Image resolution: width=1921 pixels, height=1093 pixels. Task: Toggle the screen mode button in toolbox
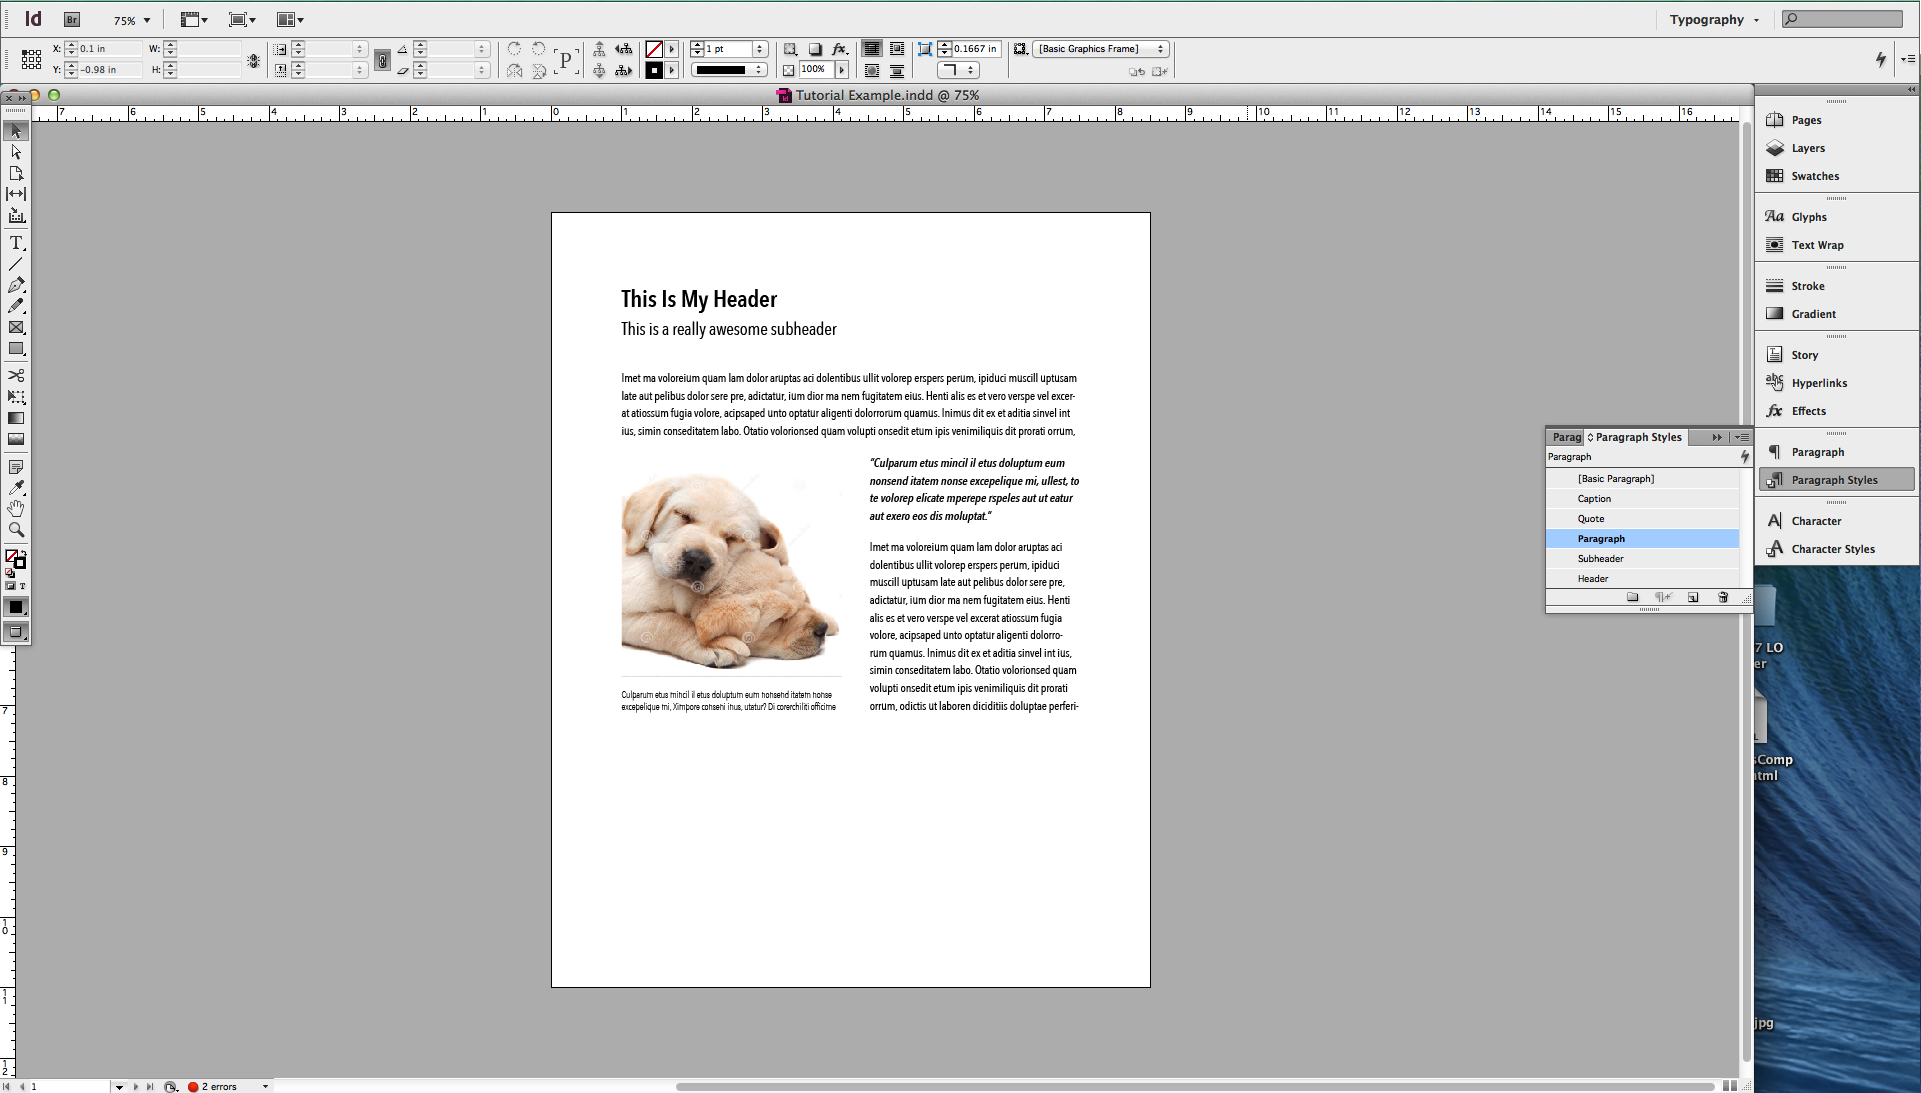16,632
